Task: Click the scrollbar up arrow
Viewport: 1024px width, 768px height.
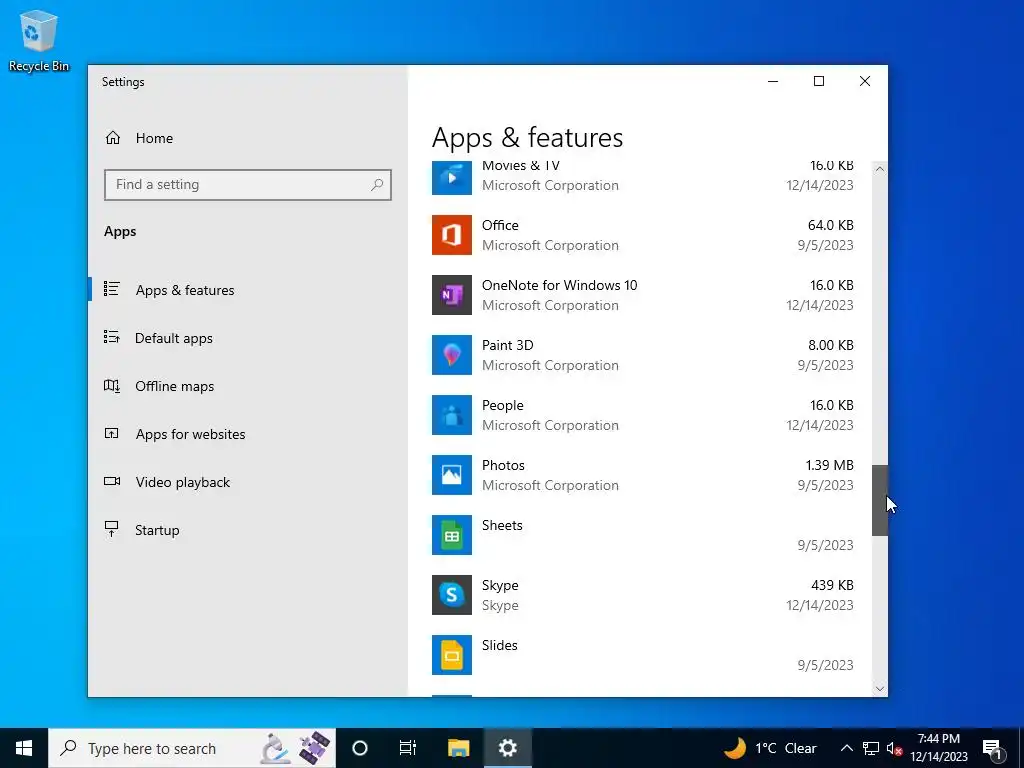Action: coord(880,169)
